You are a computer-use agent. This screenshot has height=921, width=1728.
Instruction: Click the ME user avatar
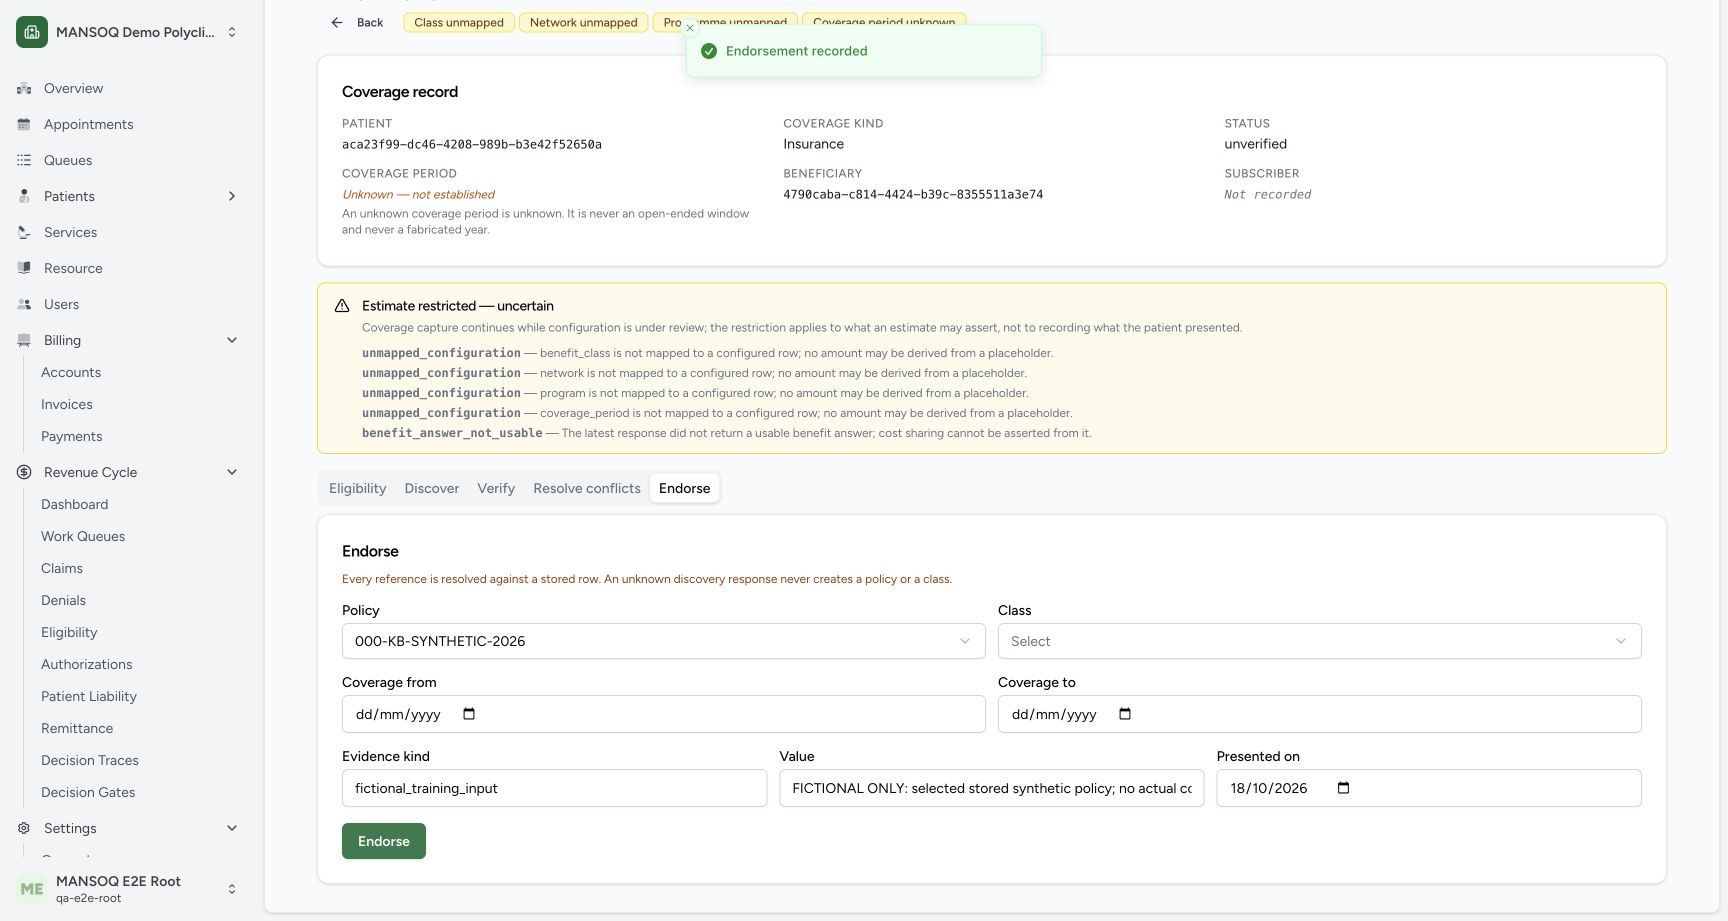pyautogui.click(x=32, y=889)
